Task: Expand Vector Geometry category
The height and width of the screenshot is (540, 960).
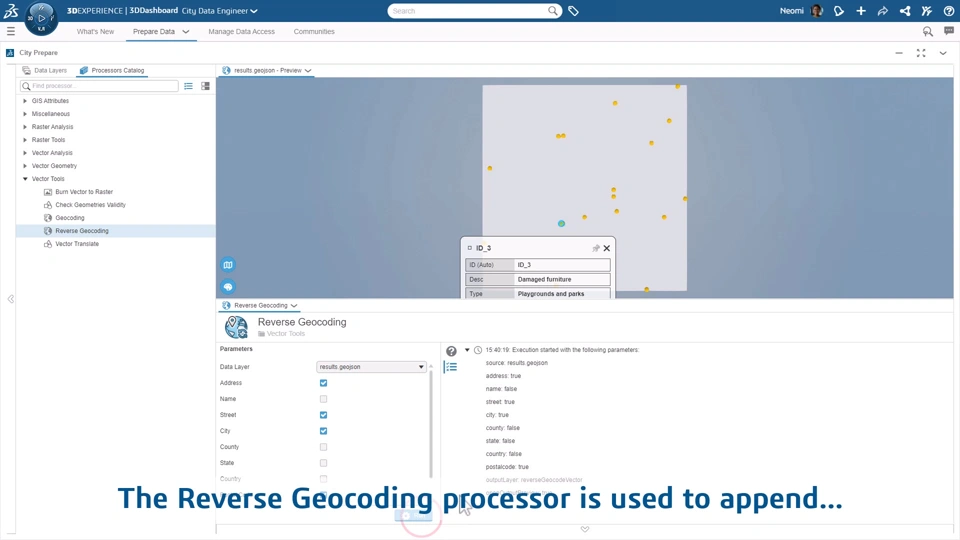Action: pos(25,166)
